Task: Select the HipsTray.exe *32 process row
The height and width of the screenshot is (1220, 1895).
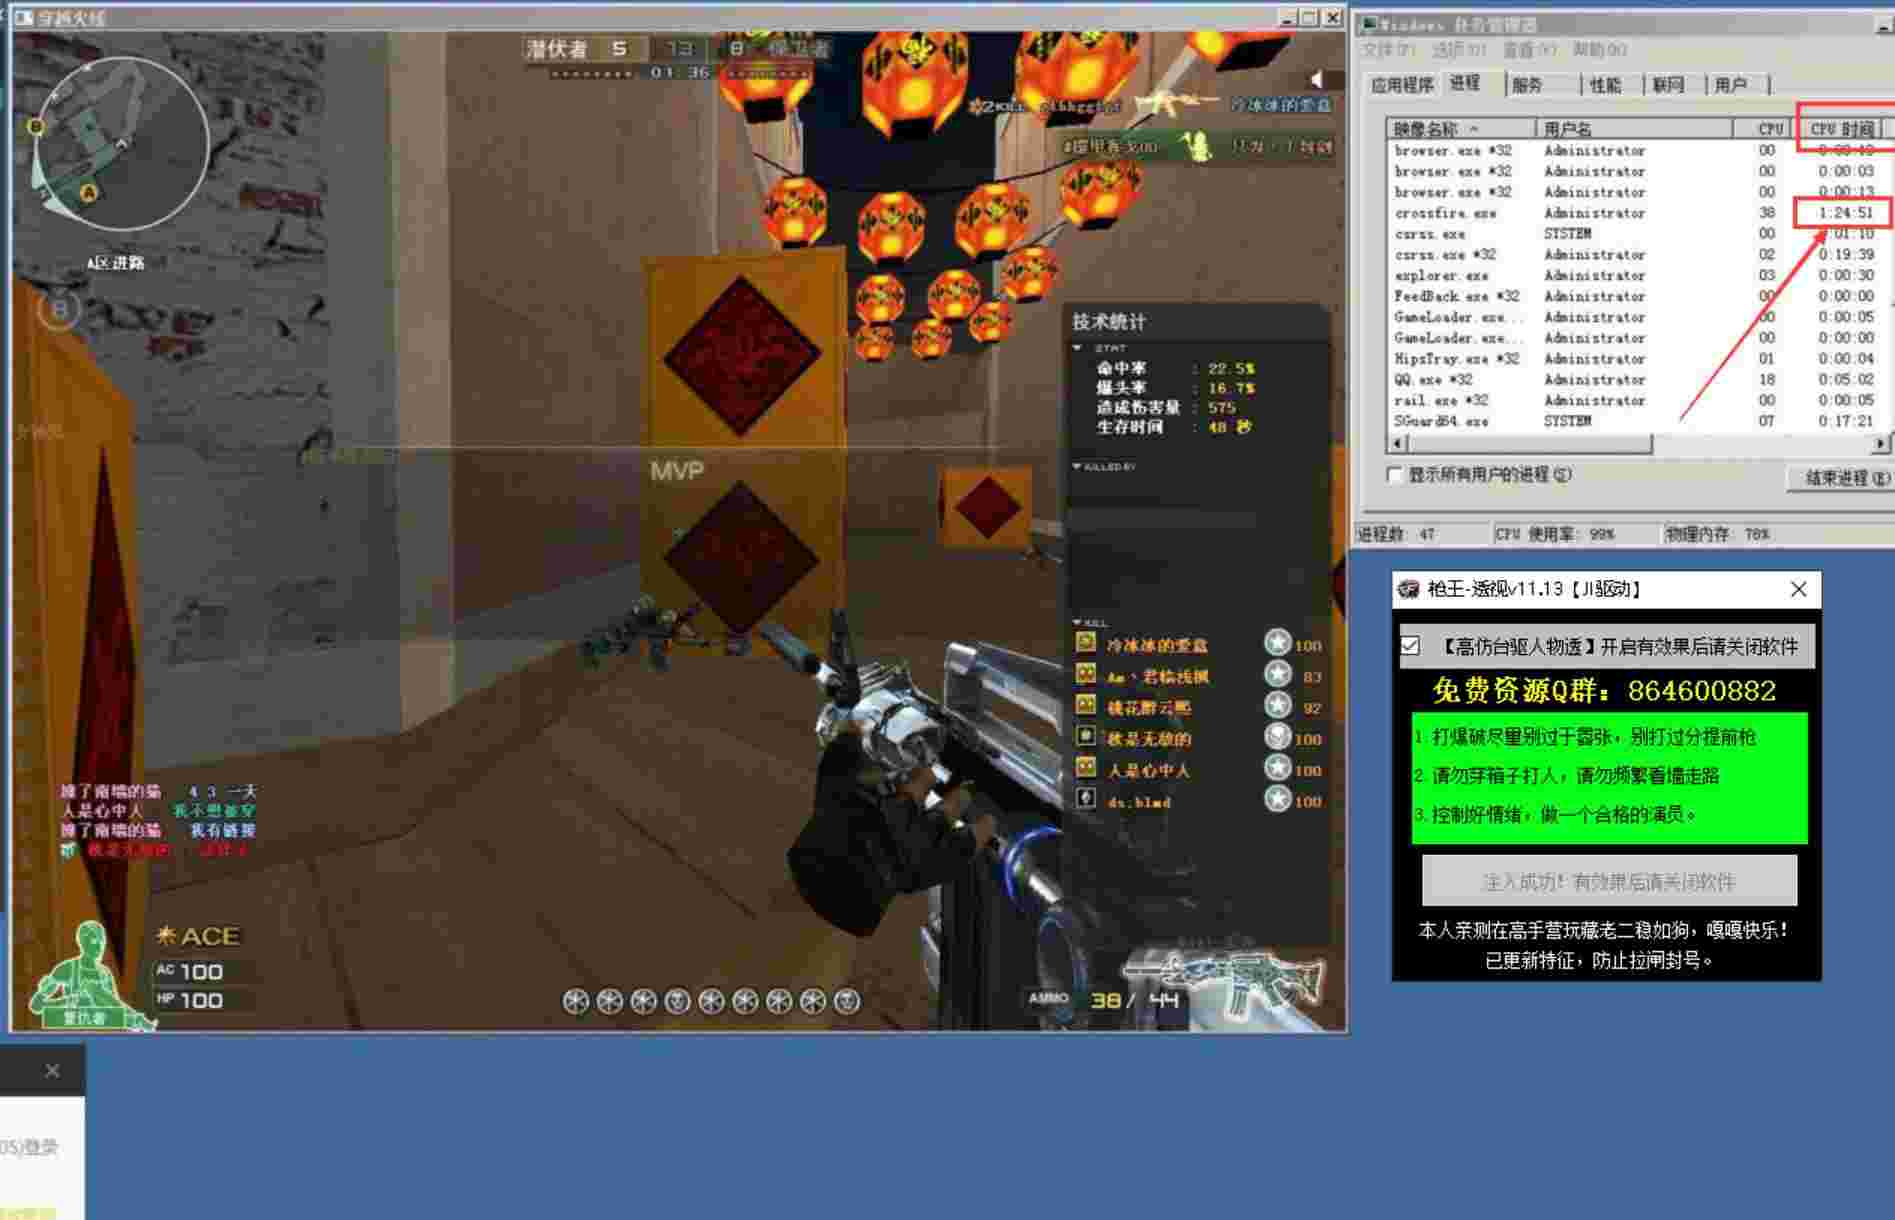Action: [x=1638, y=358]
